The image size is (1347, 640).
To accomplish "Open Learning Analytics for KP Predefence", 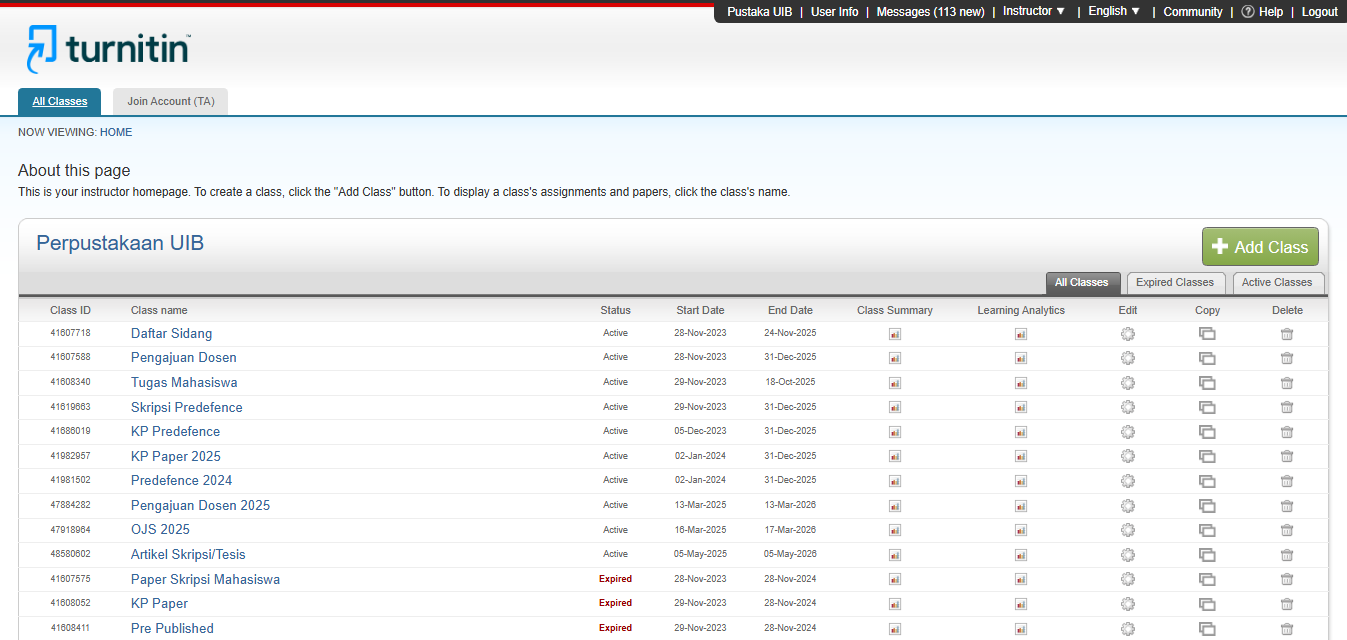I will [1021, 432].
